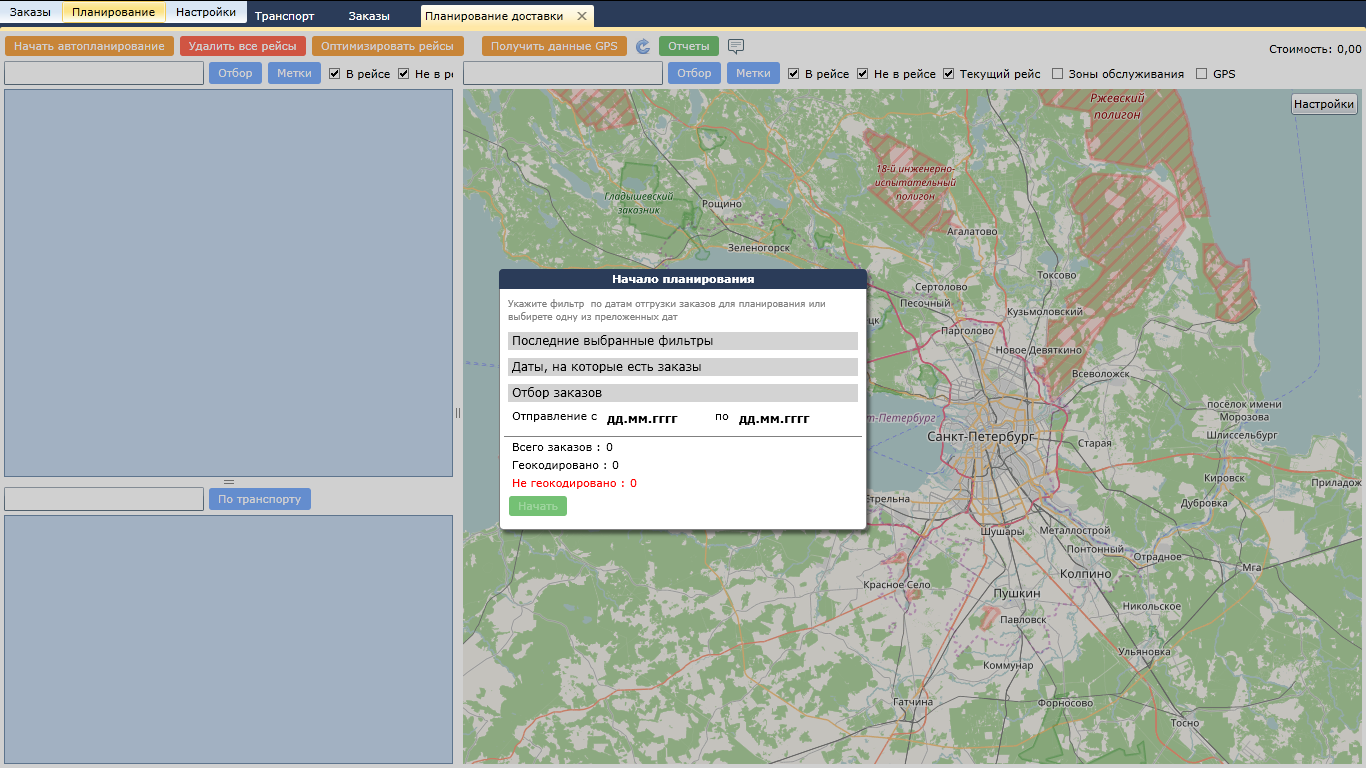Click the Всеволожск label on the map
Screen dimensions: 1366x768
[1100, 373]
